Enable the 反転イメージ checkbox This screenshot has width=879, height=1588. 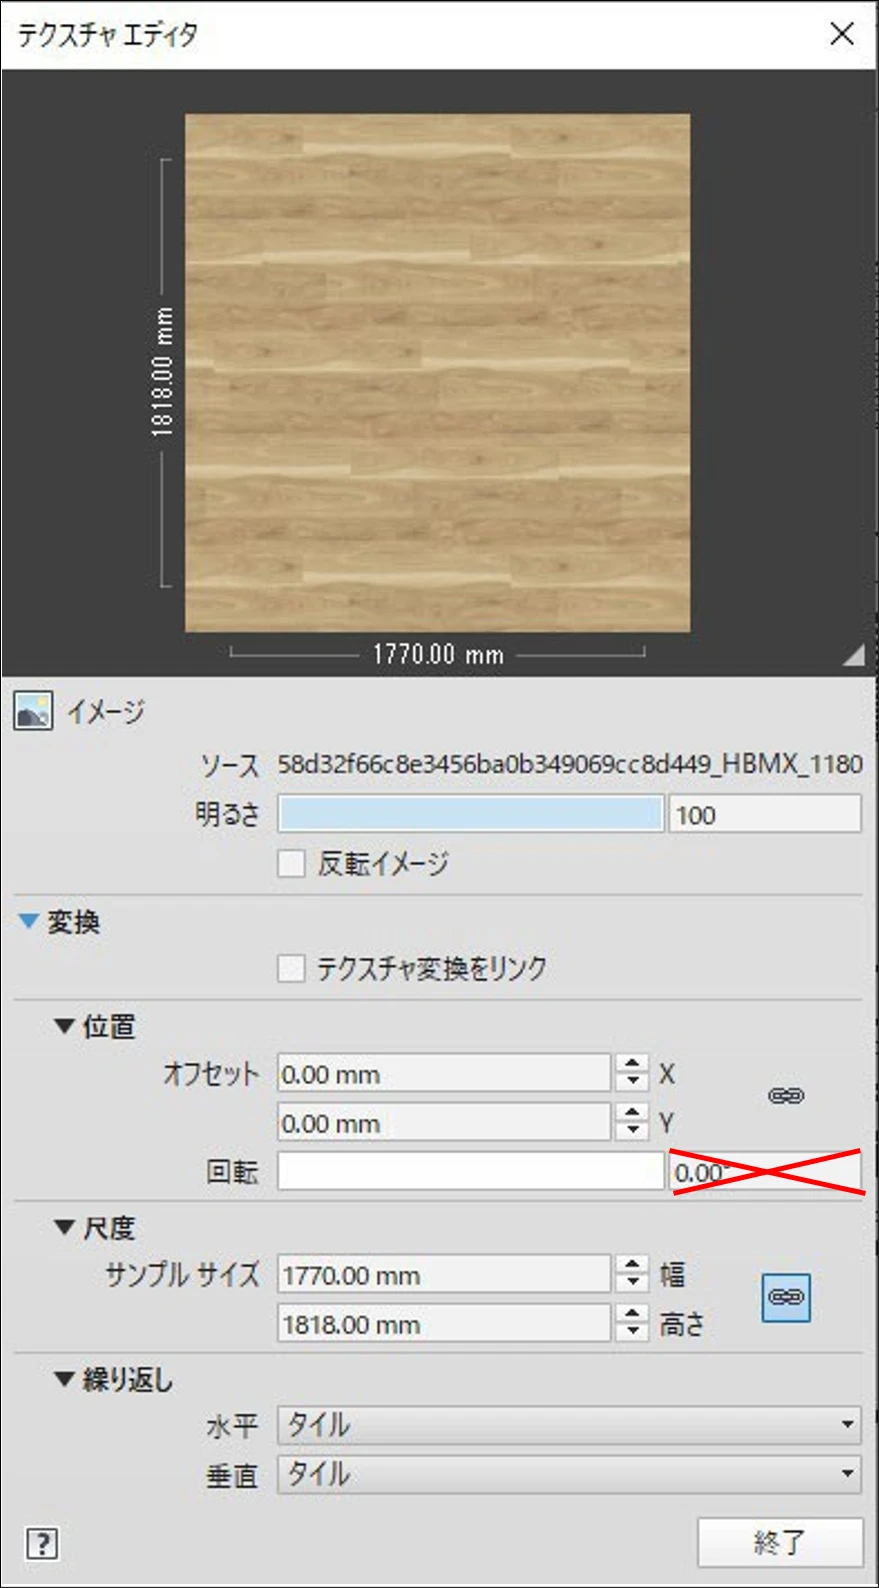coord(291,863)
